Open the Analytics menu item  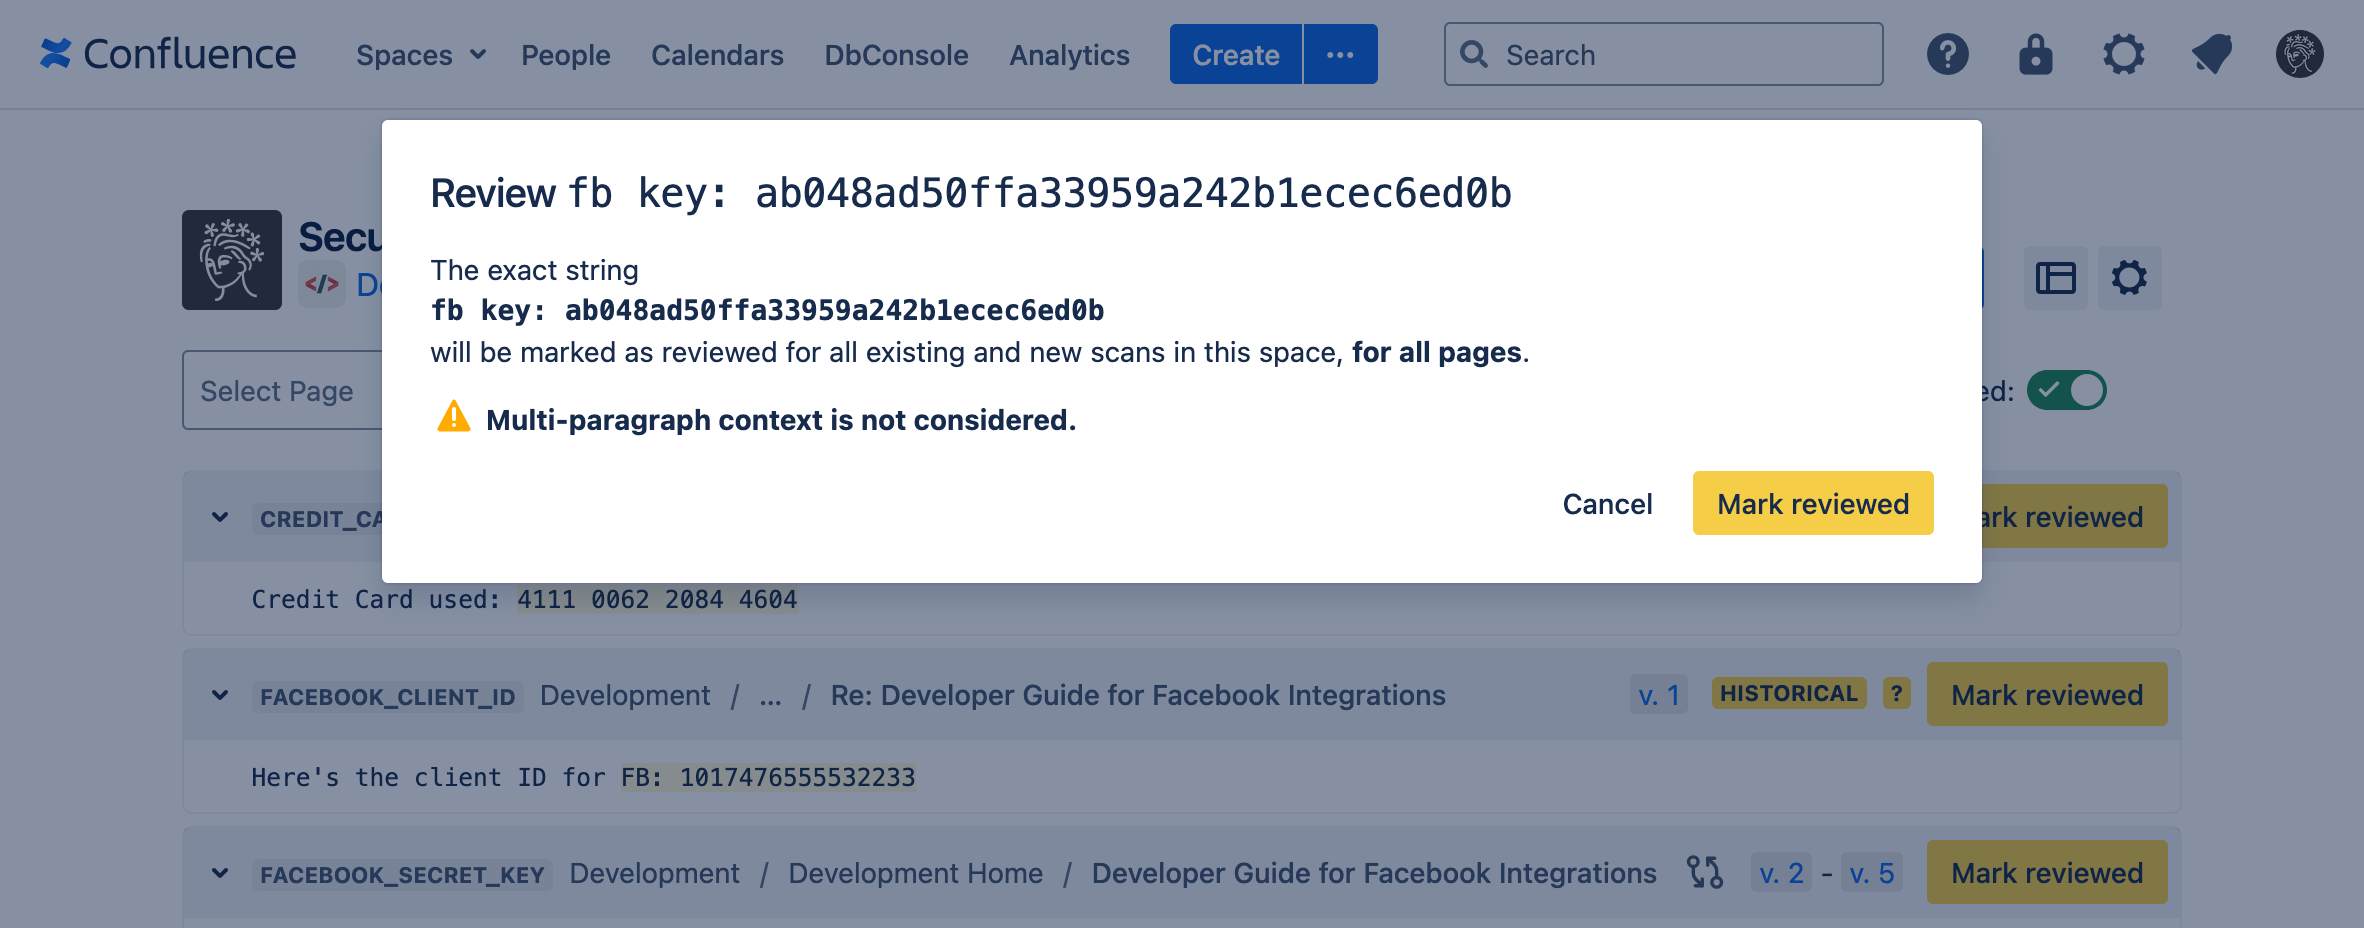[1068, 55]
